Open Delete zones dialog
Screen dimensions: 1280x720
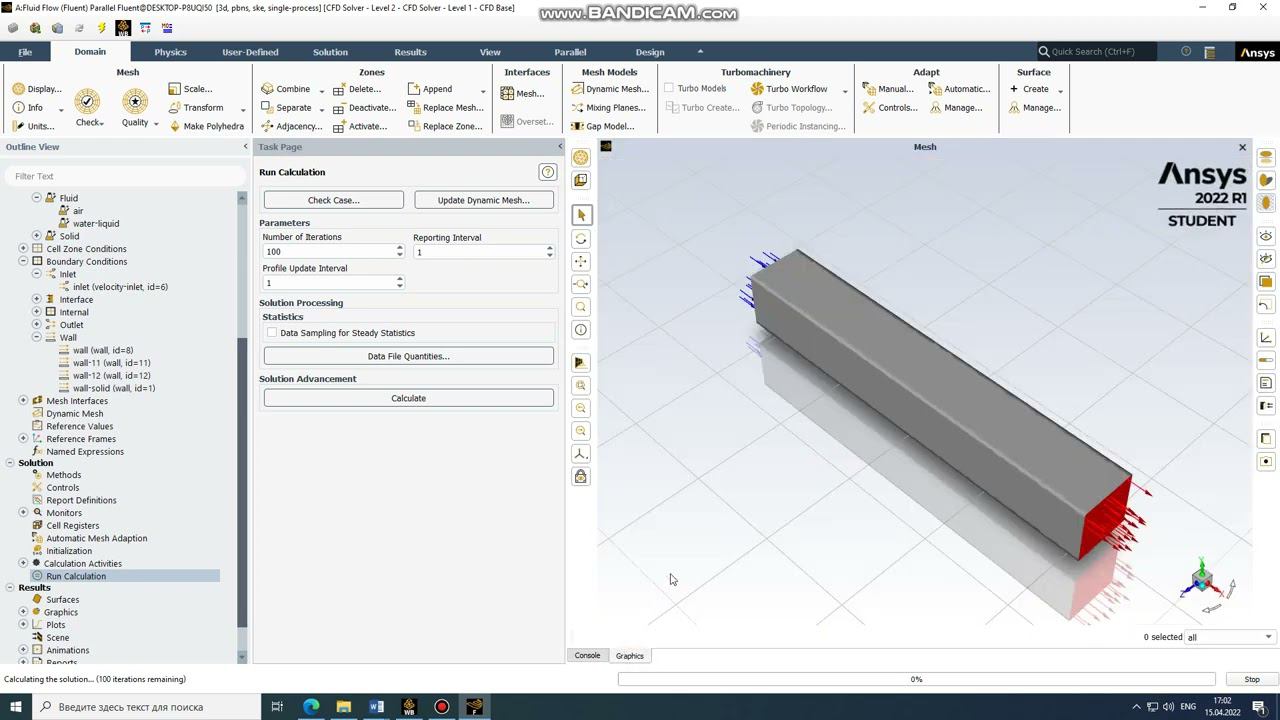357,89
